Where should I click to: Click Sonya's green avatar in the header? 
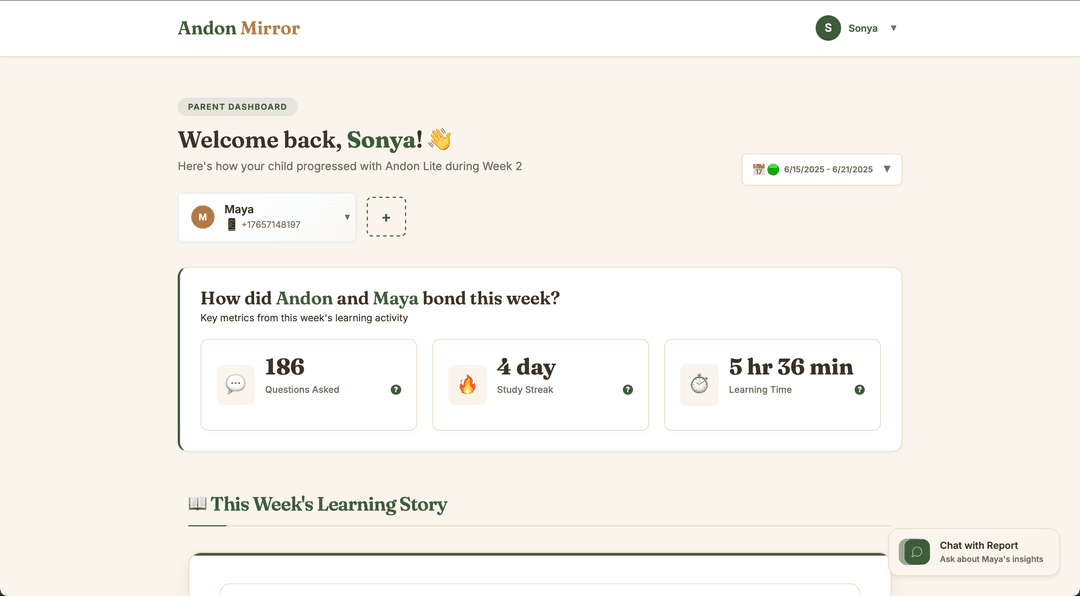[x=828, y=28]
